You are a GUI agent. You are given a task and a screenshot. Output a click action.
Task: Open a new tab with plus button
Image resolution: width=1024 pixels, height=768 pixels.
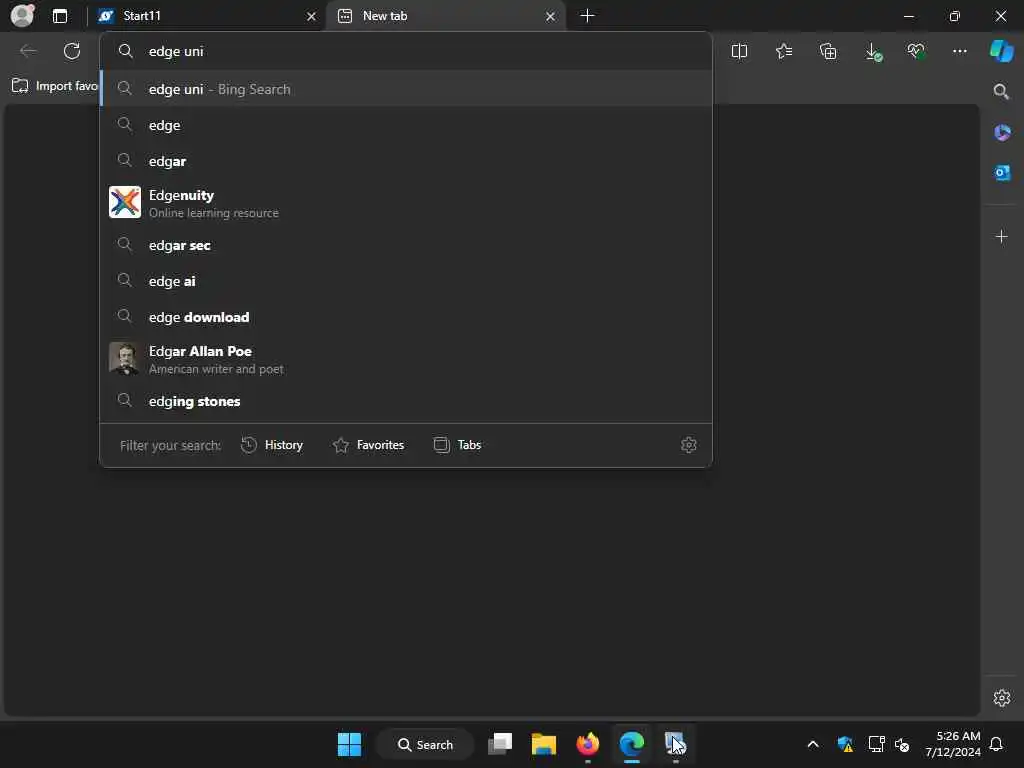click(x=587, y=16)
